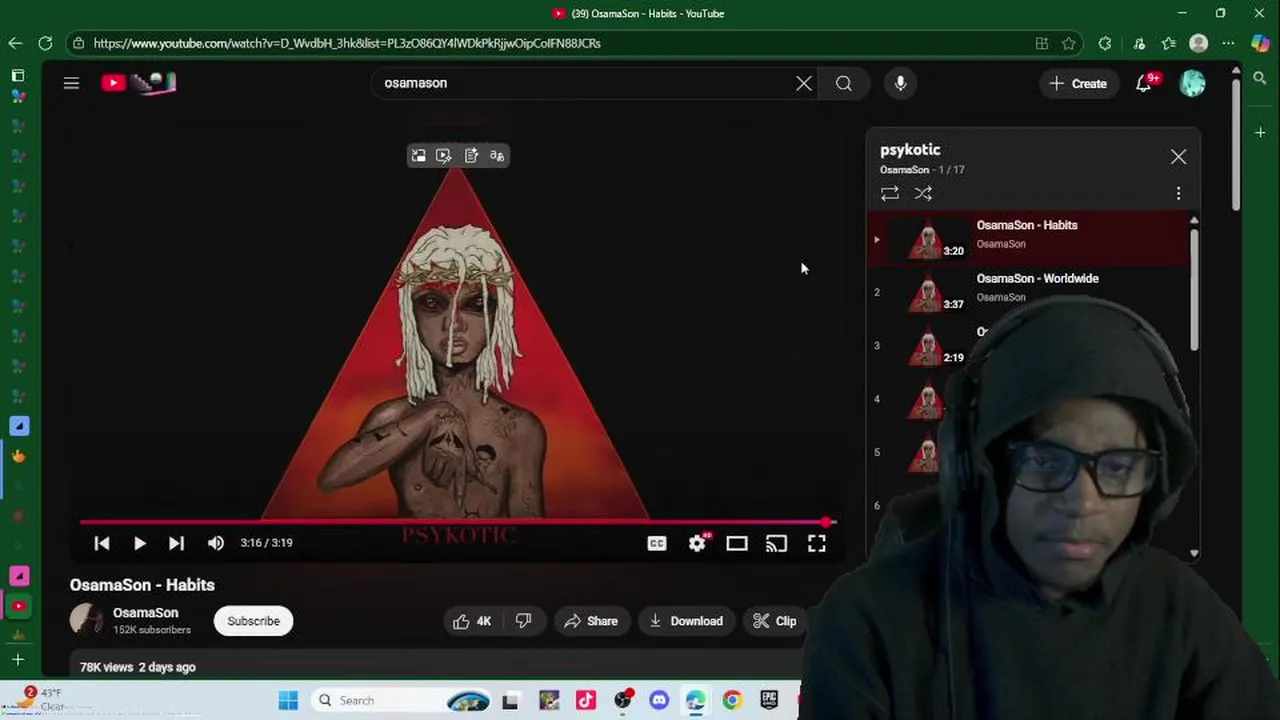Open new tab from vertical tab bar

18,659
